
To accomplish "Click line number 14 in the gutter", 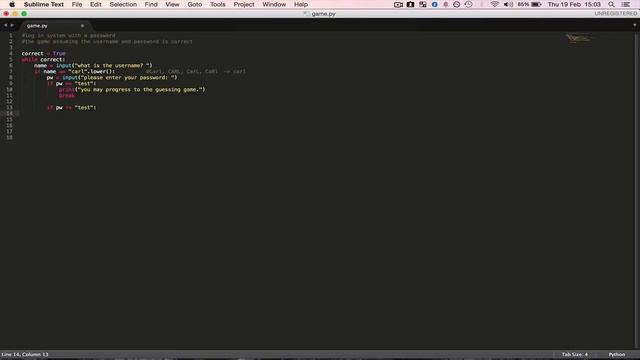I will tap(9, 113).
